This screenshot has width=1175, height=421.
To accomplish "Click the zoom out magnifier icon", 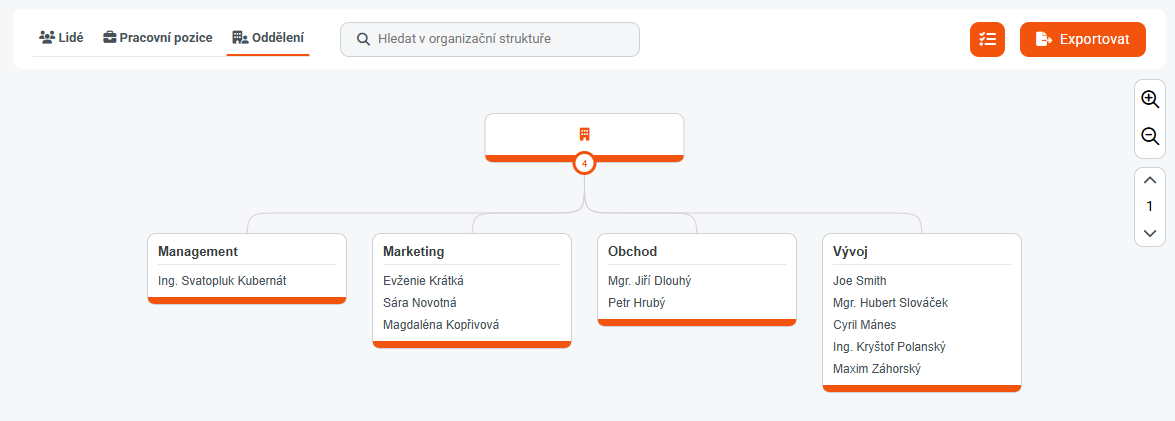I will coord(1150,137).
